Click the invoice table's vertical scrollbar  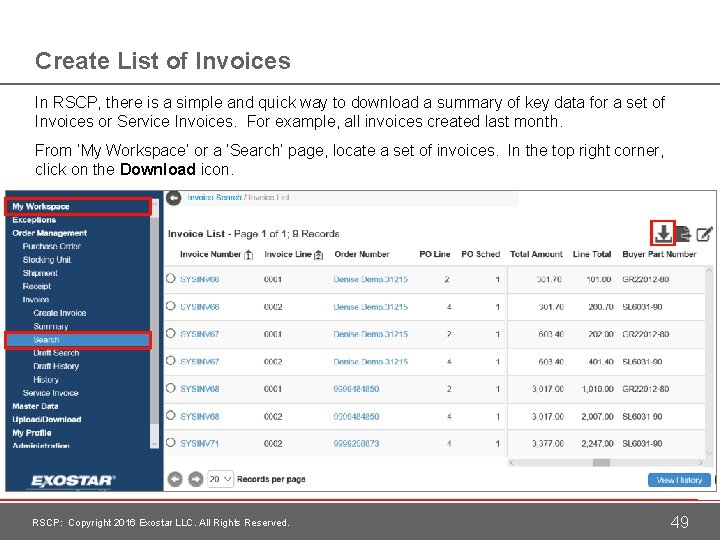(x=710, y=360)
